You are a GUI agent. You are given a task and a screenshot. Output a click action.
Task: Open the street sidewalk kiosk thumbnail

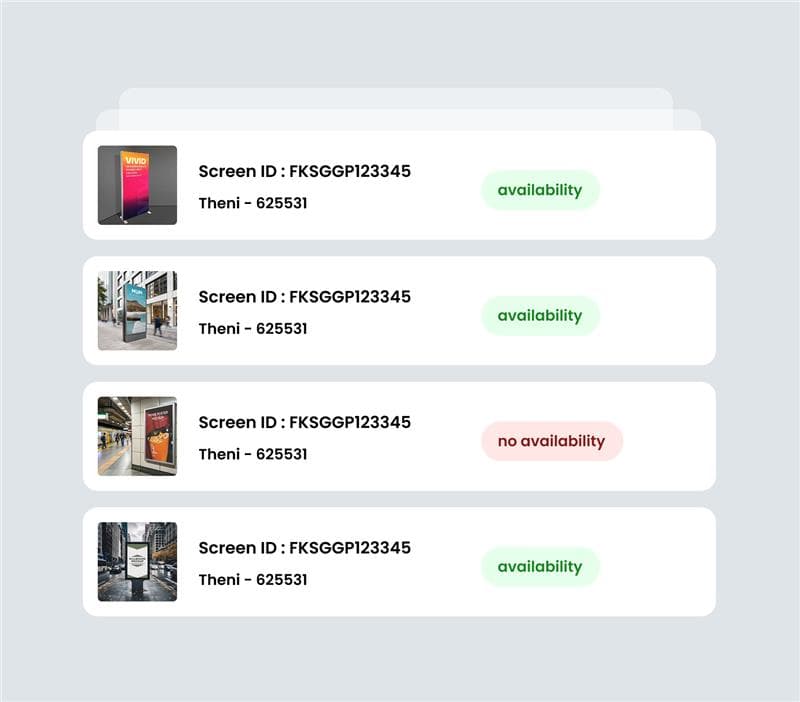click(137, 311)
